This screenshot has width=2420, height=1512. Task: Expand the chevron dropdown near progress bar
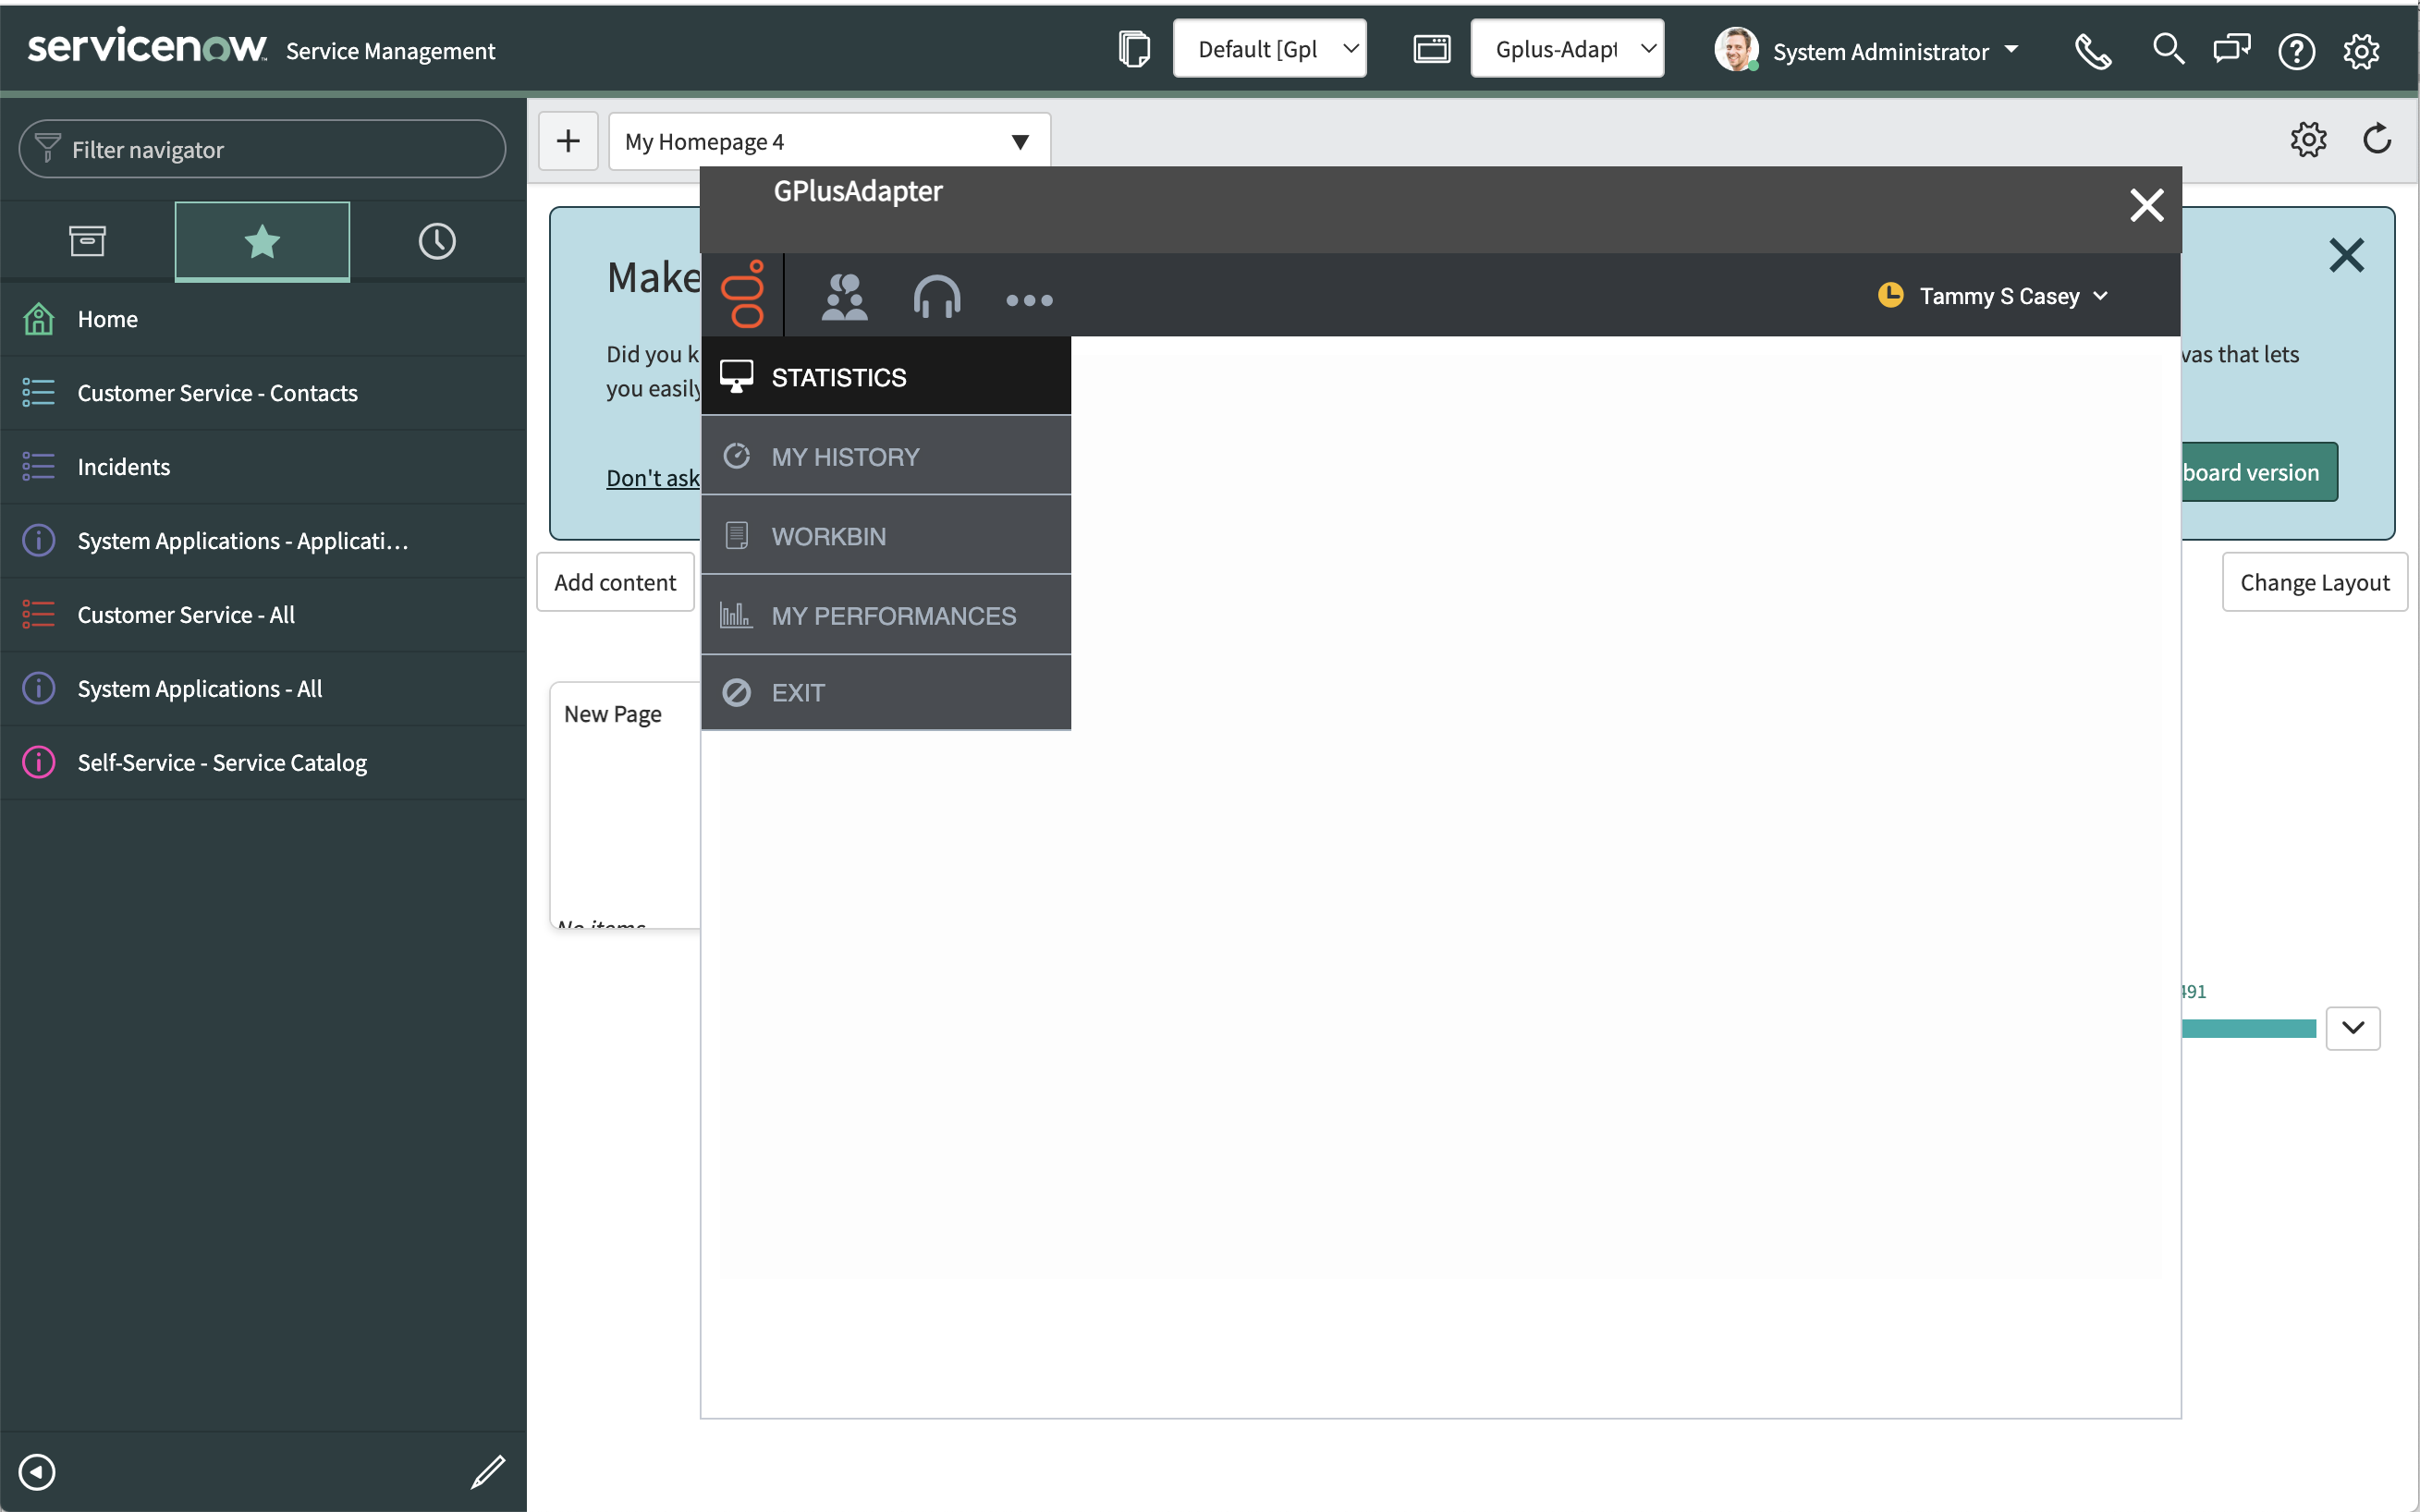tap(2352, 1028)
